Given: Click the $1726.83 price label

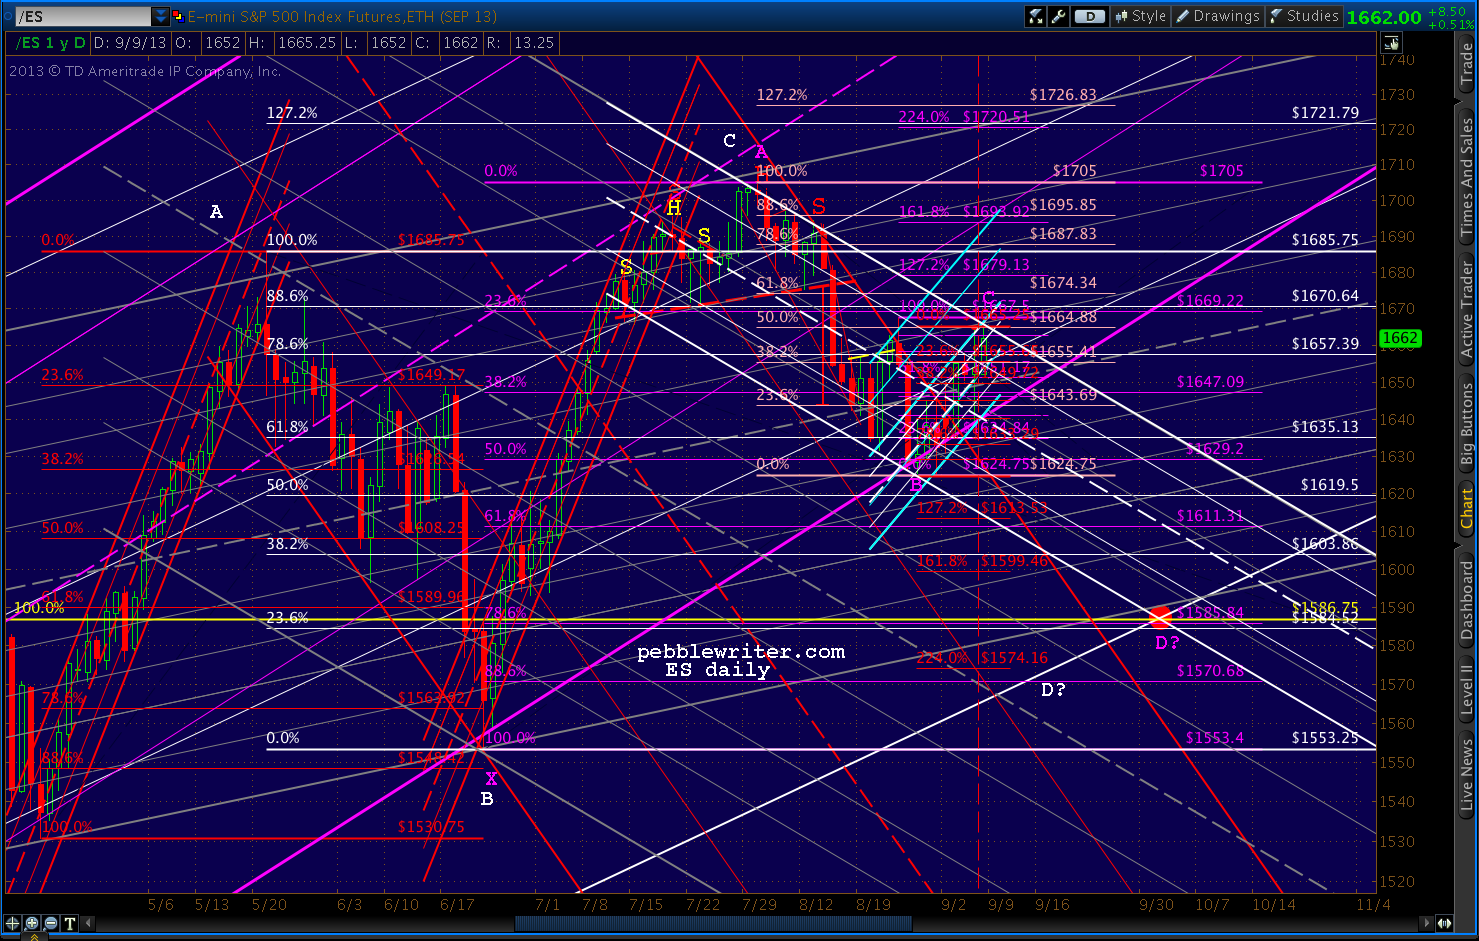Looking at the screenshot, I should point(1063,95).
